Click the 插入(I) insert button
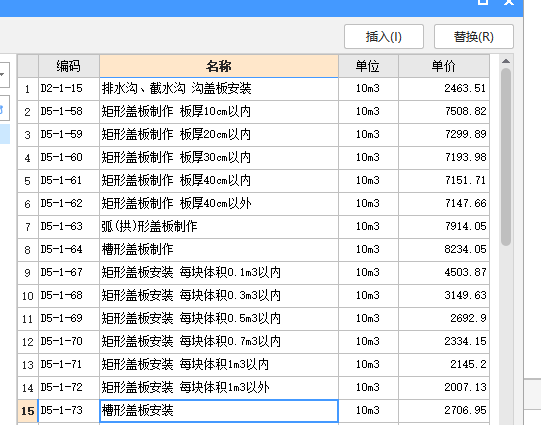541x425 pixels. click(x=384, y=37)
